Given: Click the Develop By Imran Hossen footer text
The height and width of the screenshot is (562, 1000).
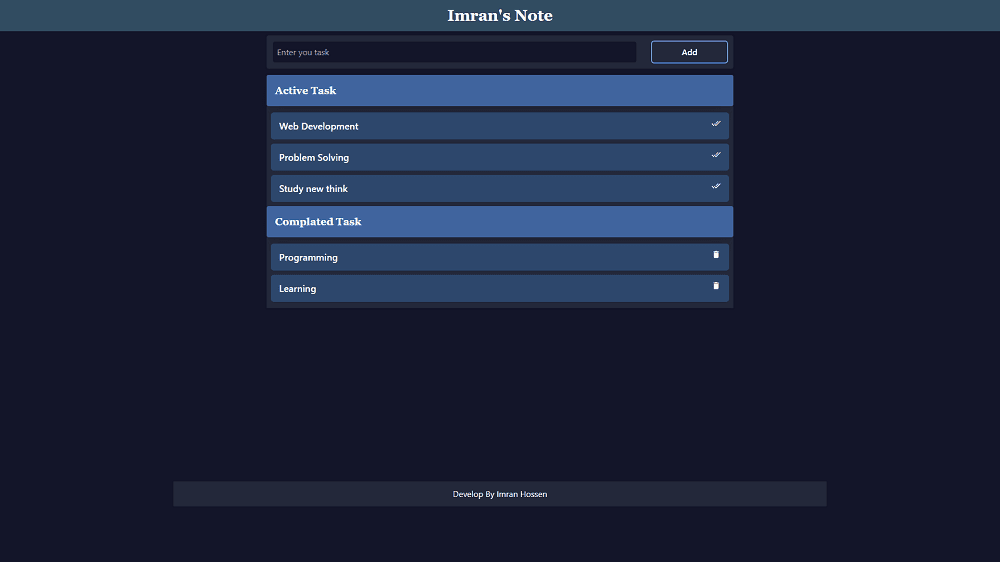Looking at the screenshot, I should coord(500,494).
